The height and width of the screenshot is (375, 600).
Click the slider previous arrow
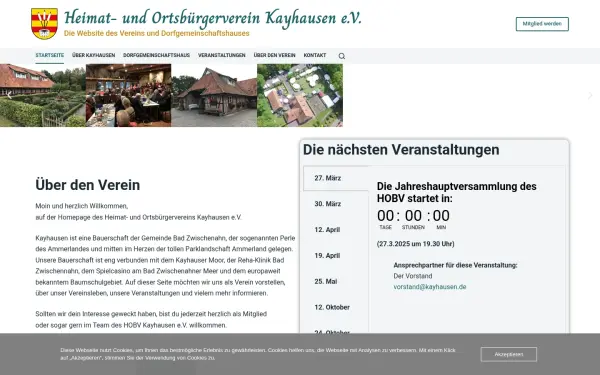coord(9,95)
